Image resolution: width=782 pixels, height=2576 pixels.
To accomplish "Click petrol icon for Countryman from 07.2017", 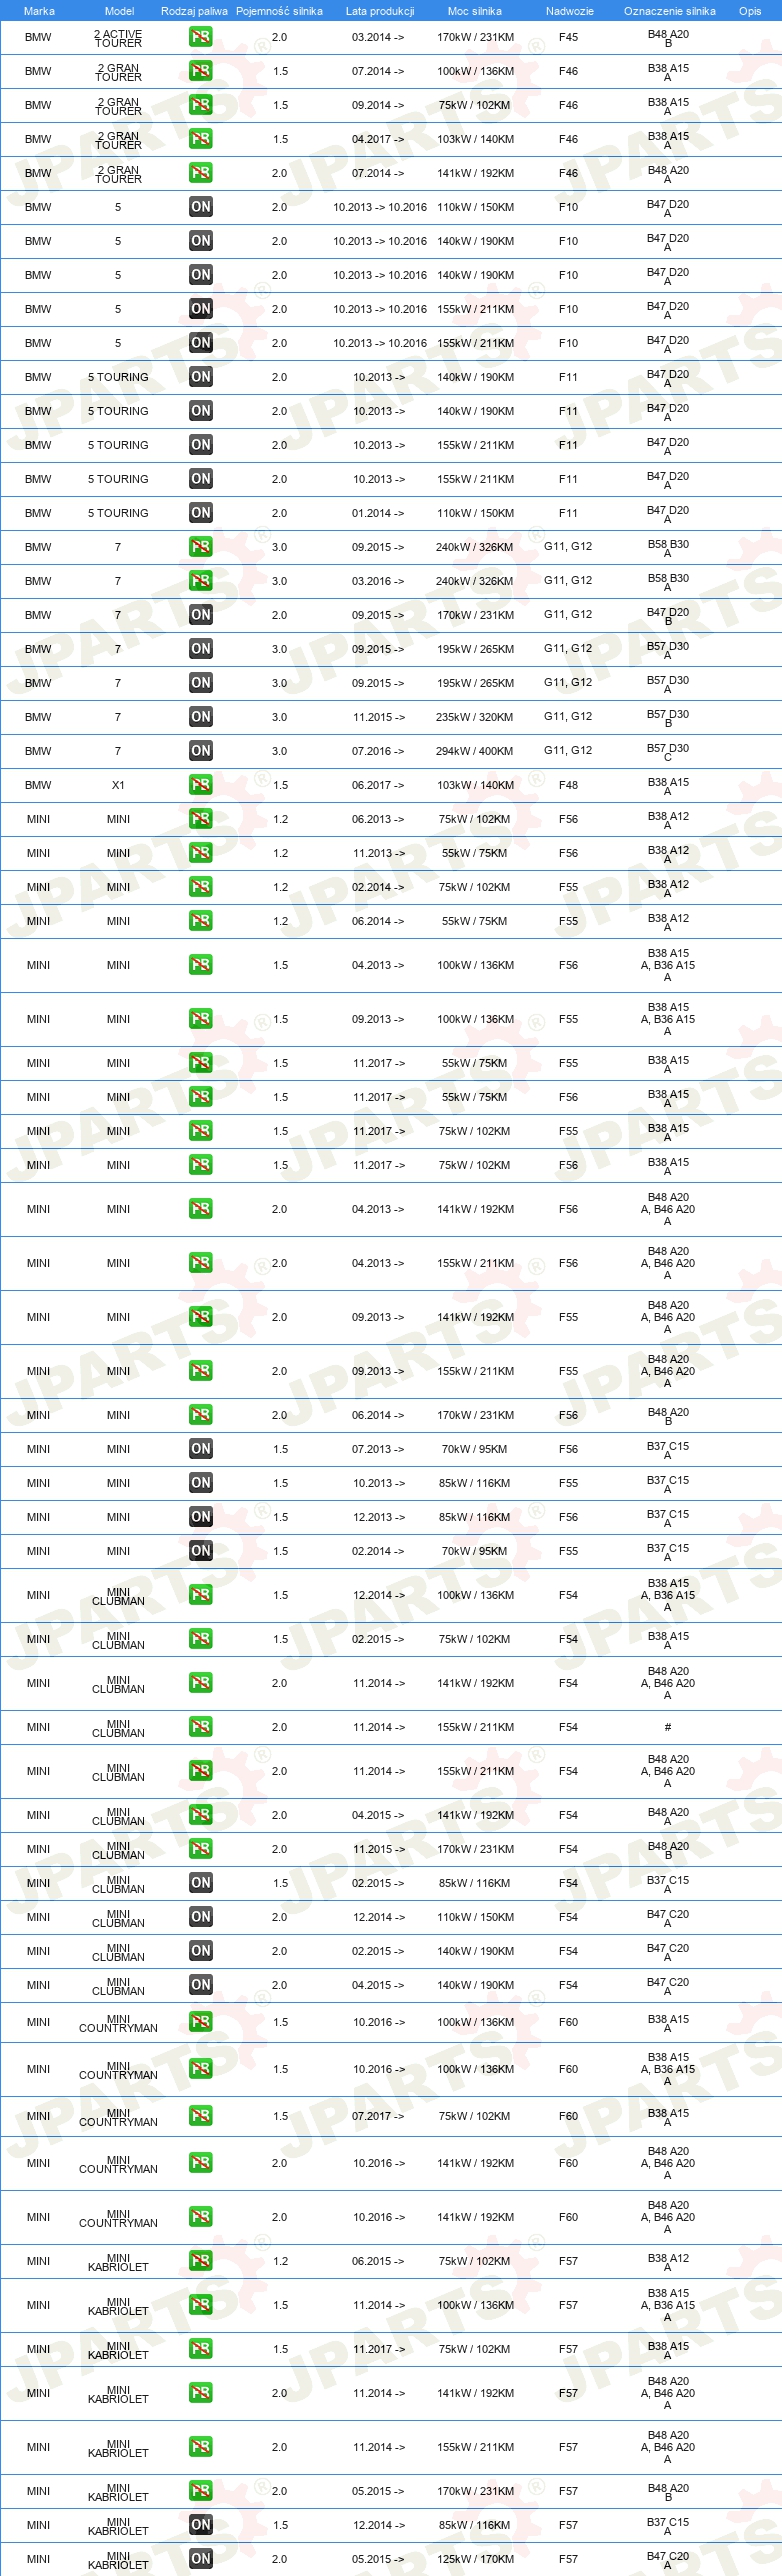I will point(201,2116).
